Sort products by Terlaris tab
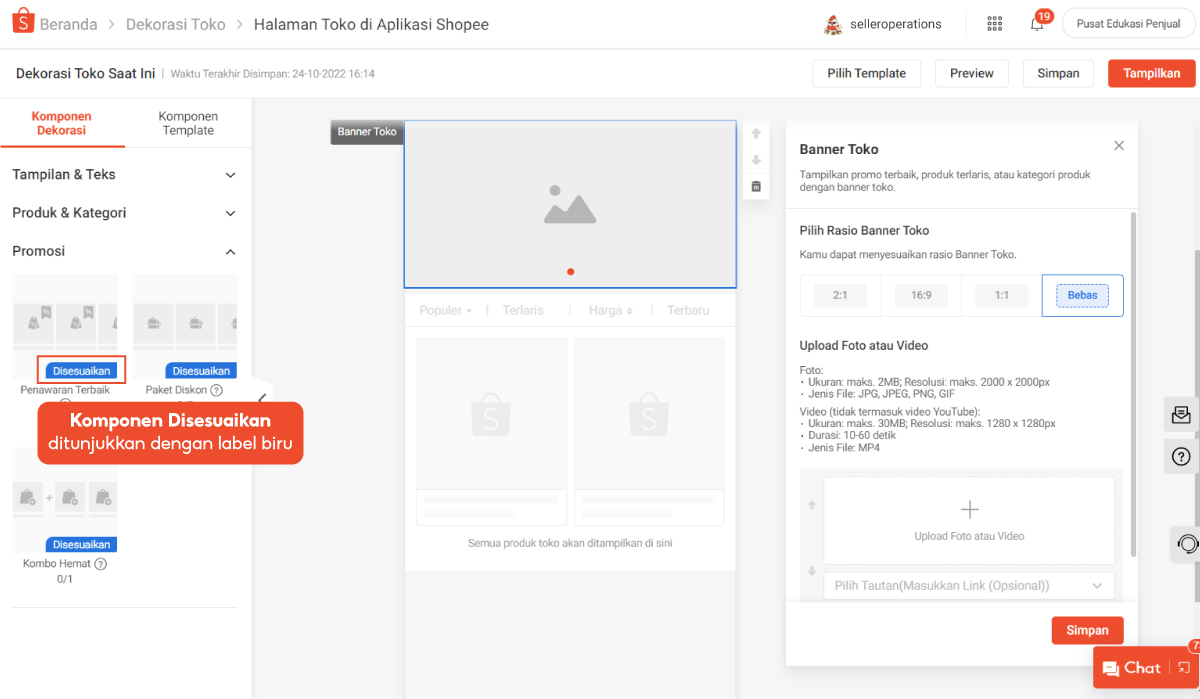The height and width of the screenshot is (699, 1200). [x=523, y=311]
